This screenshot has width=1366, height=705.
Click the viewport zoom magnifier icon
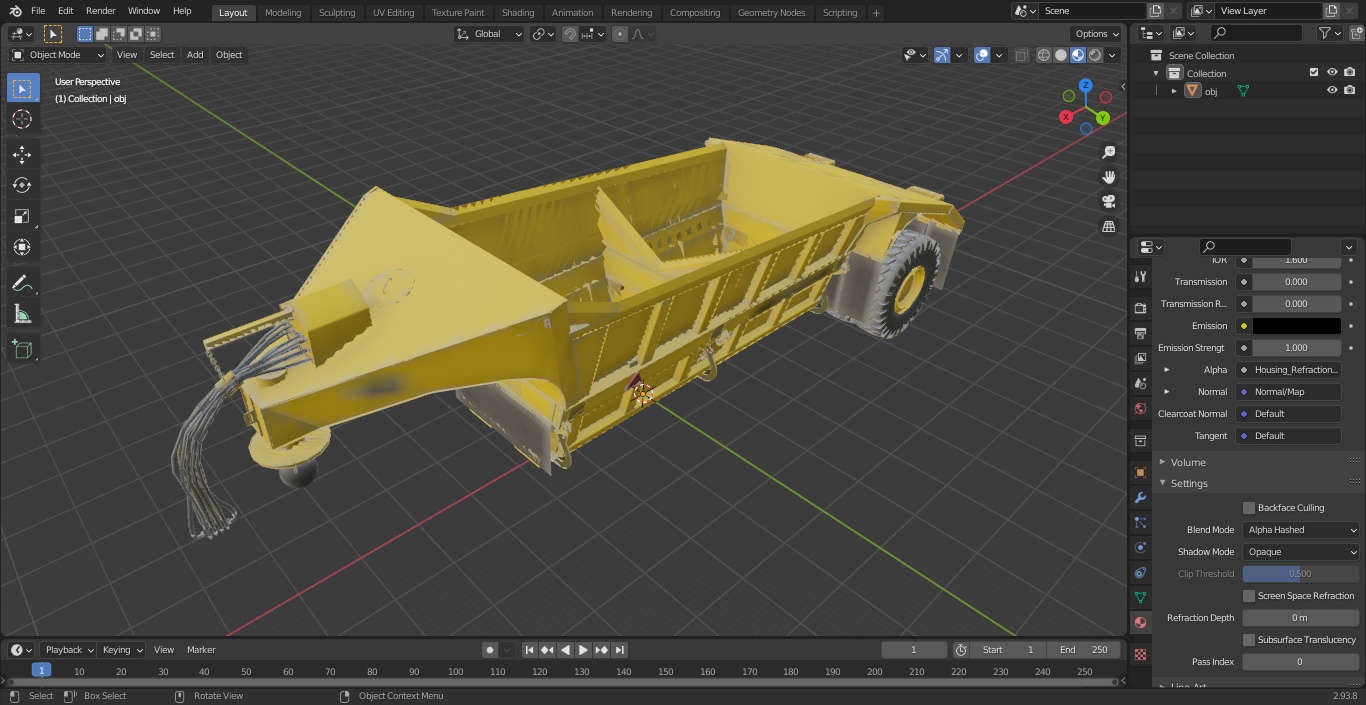coord(1108,152)
